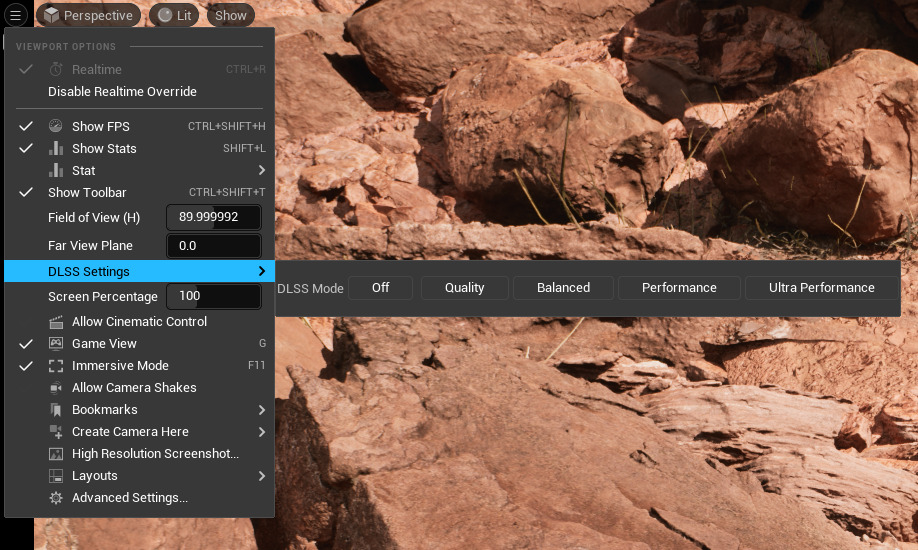Set DLSS Mode to Ultra Performance
This screenshot has width=918, height=550.
(x=821, y=288)
